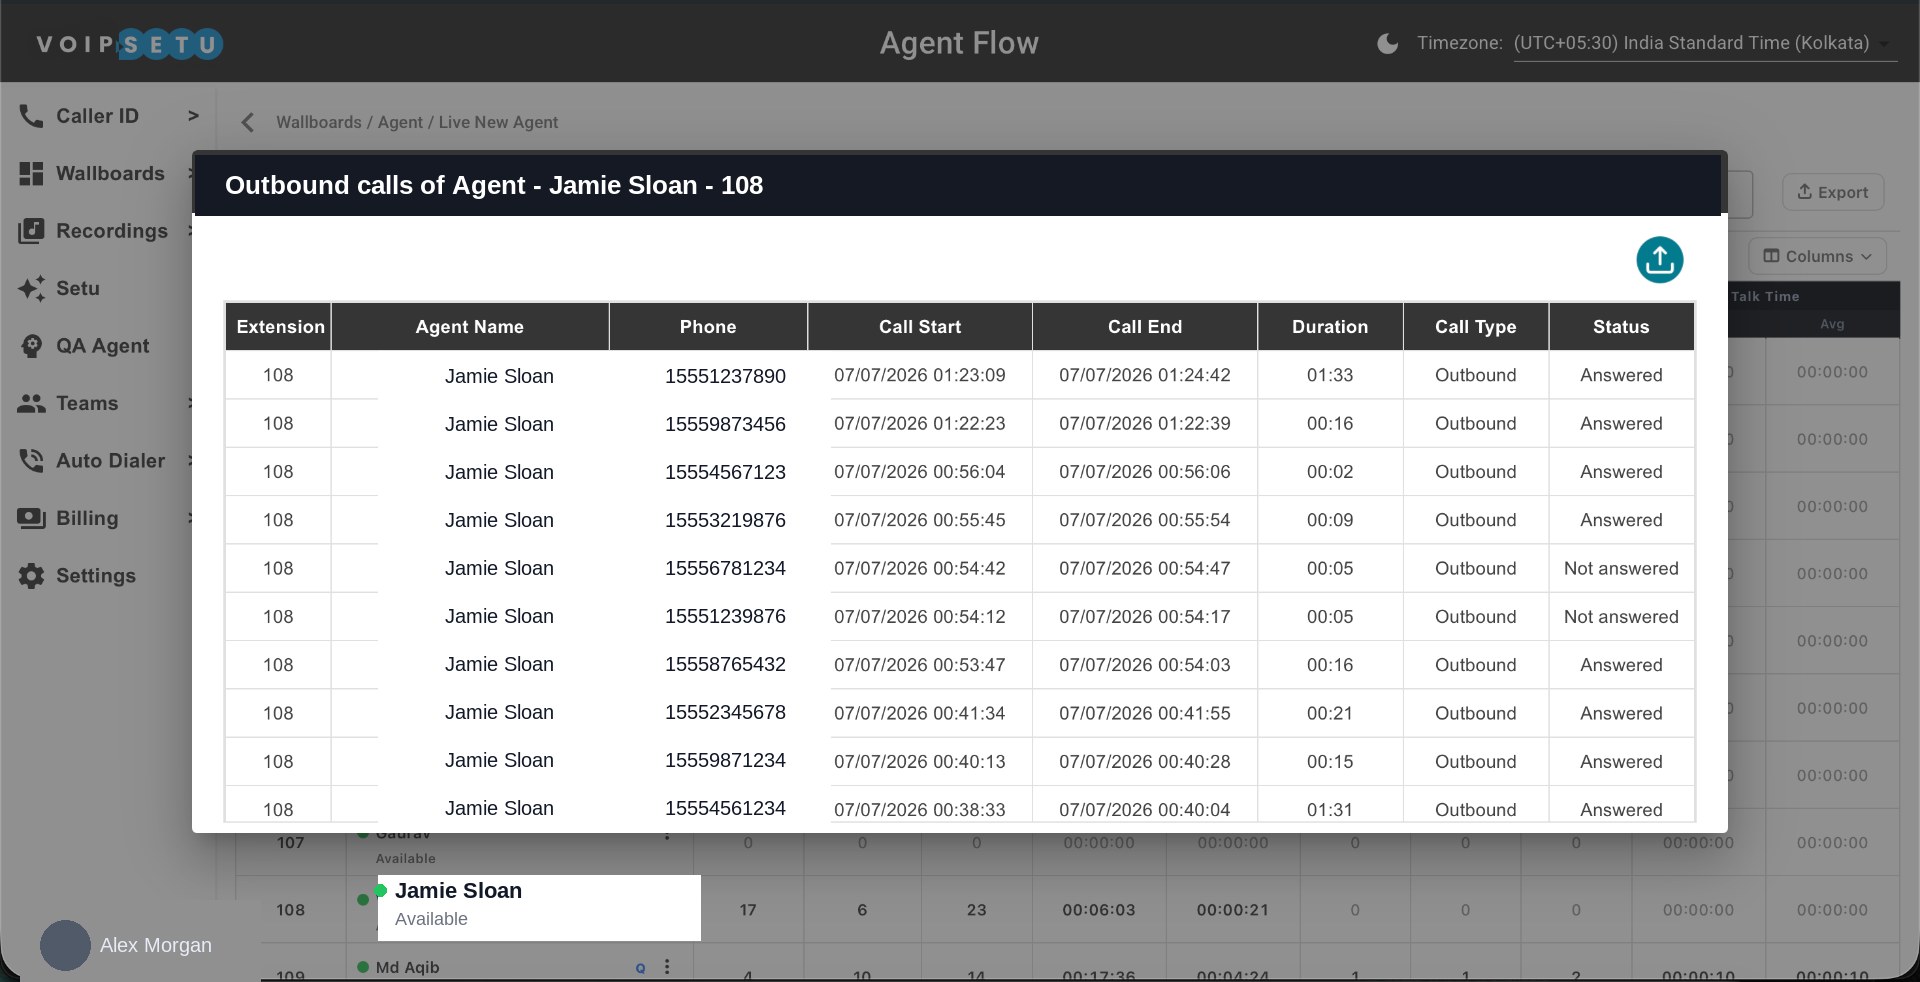Click the Teams people icon
1920x982 pixels.
click(x=31, y=403)
